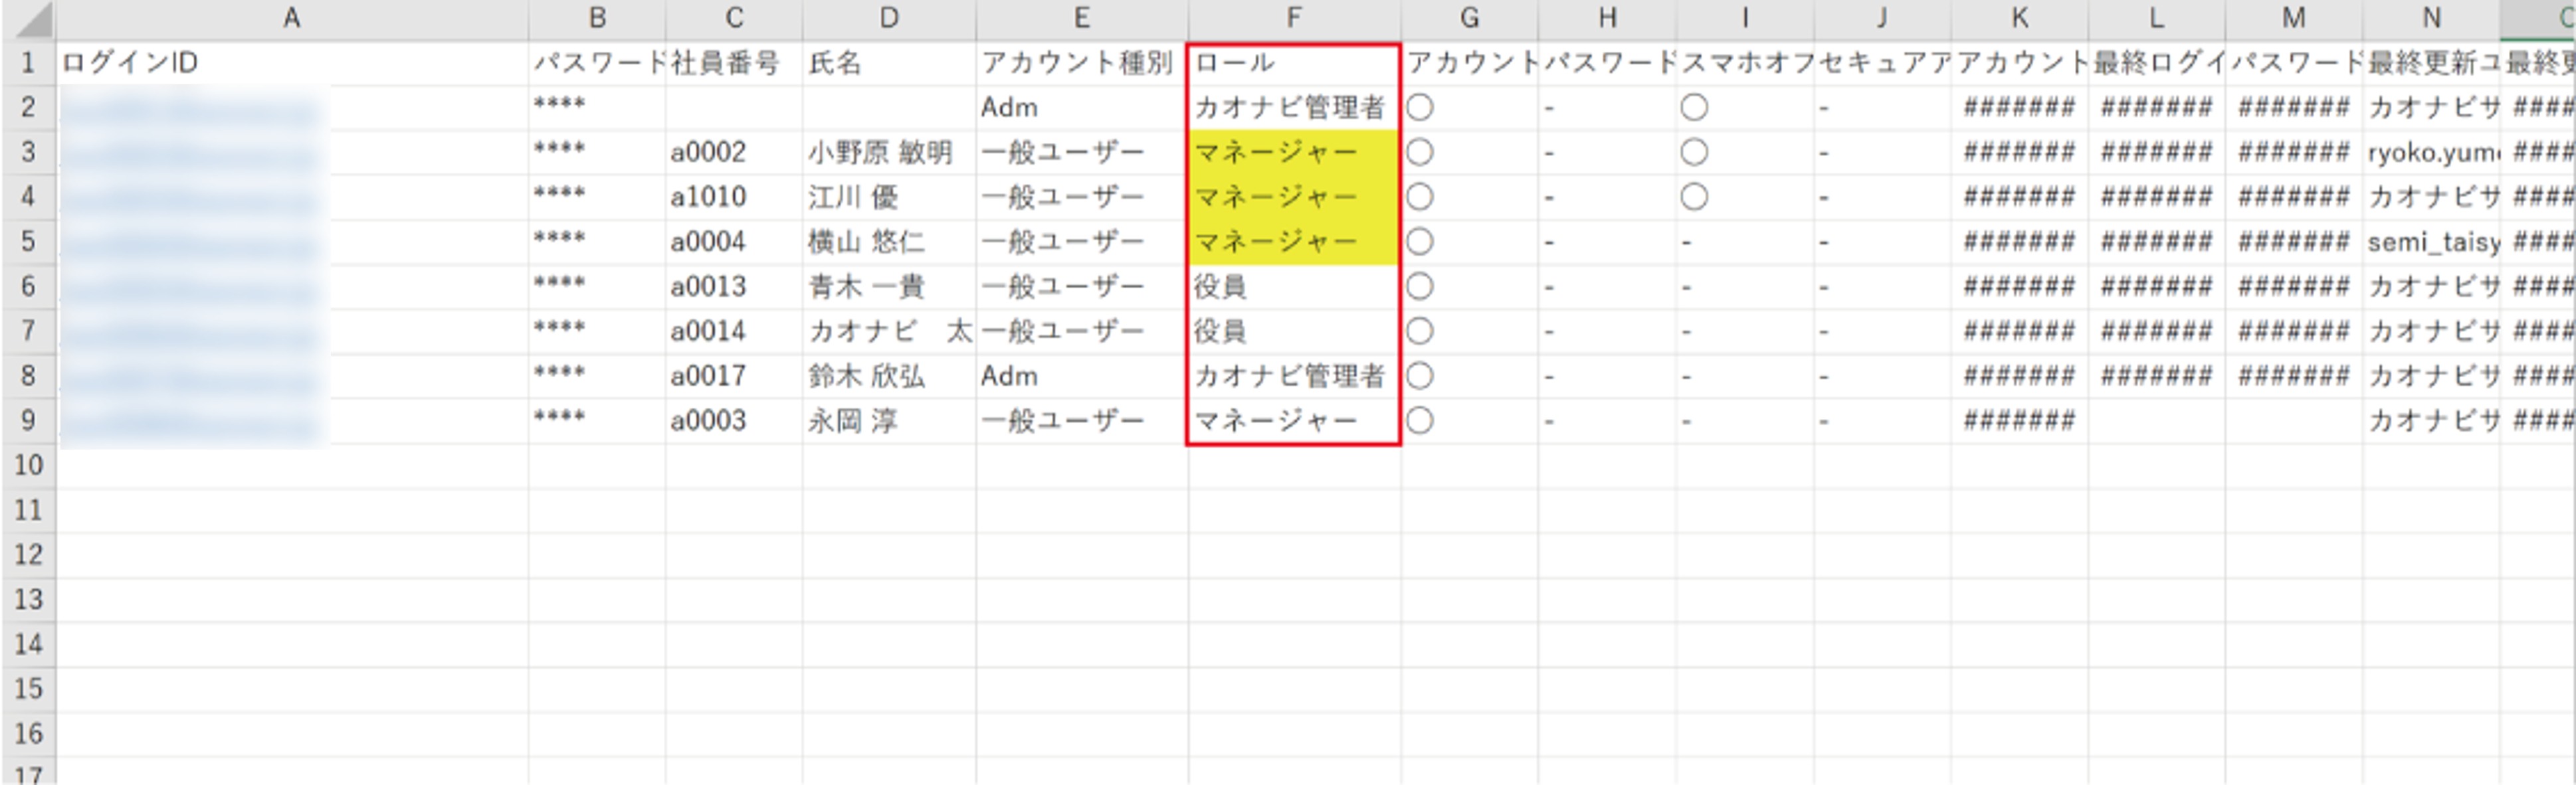Click the blurred login ID cell in row 3

(x=190, y=152)
